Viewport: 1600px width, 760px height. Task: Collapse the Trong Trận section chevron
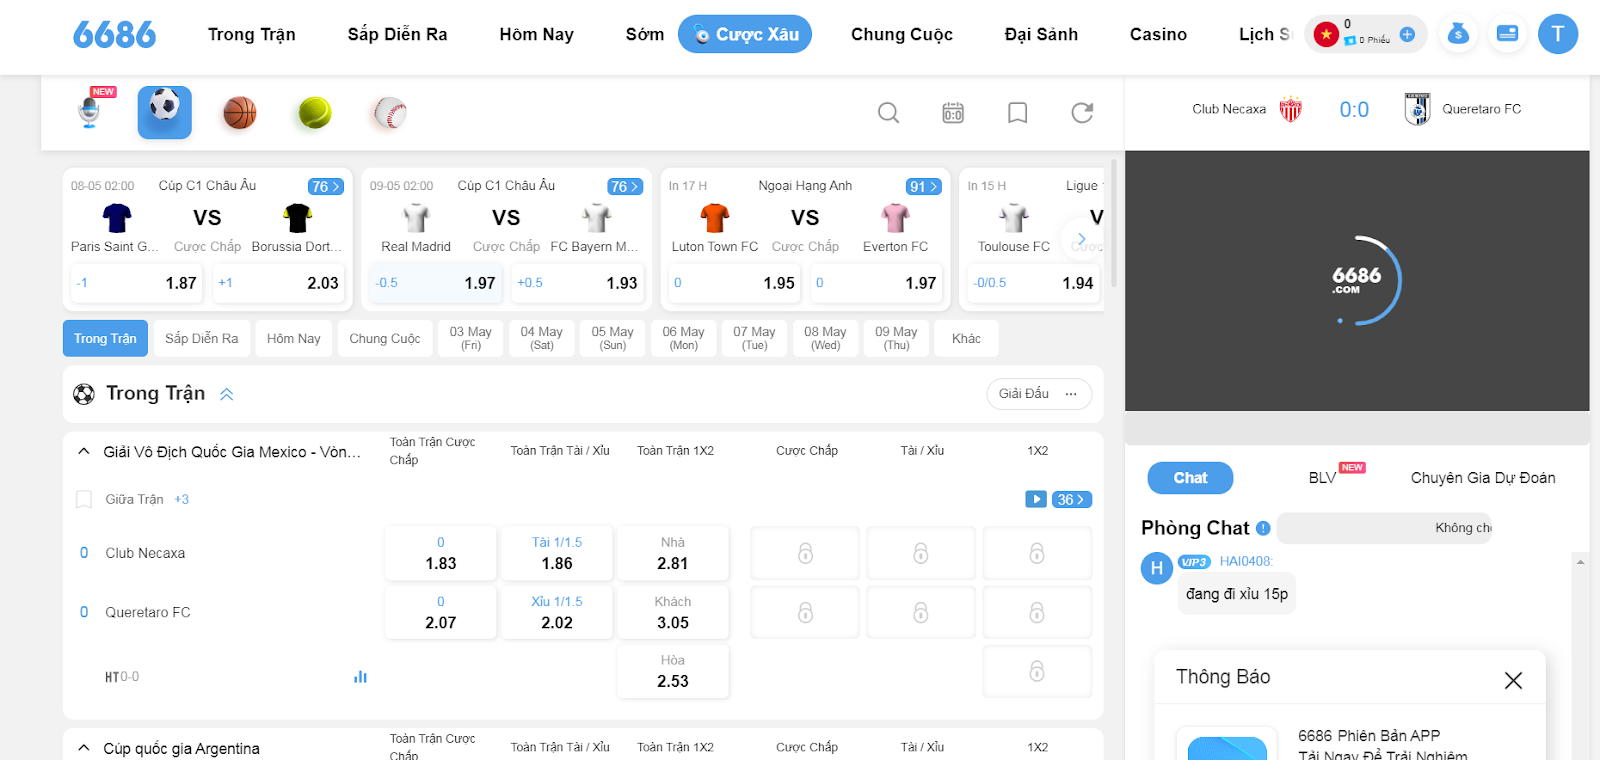point(227,394)
